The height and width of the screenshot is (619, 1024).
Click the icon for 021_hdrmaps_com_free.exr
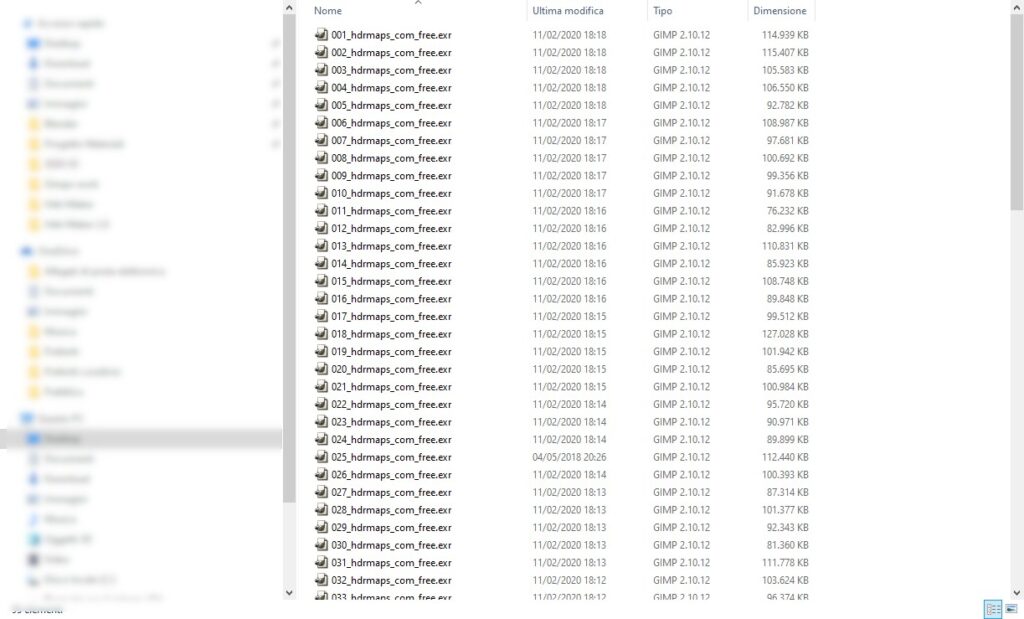click(x=321, y=387)
